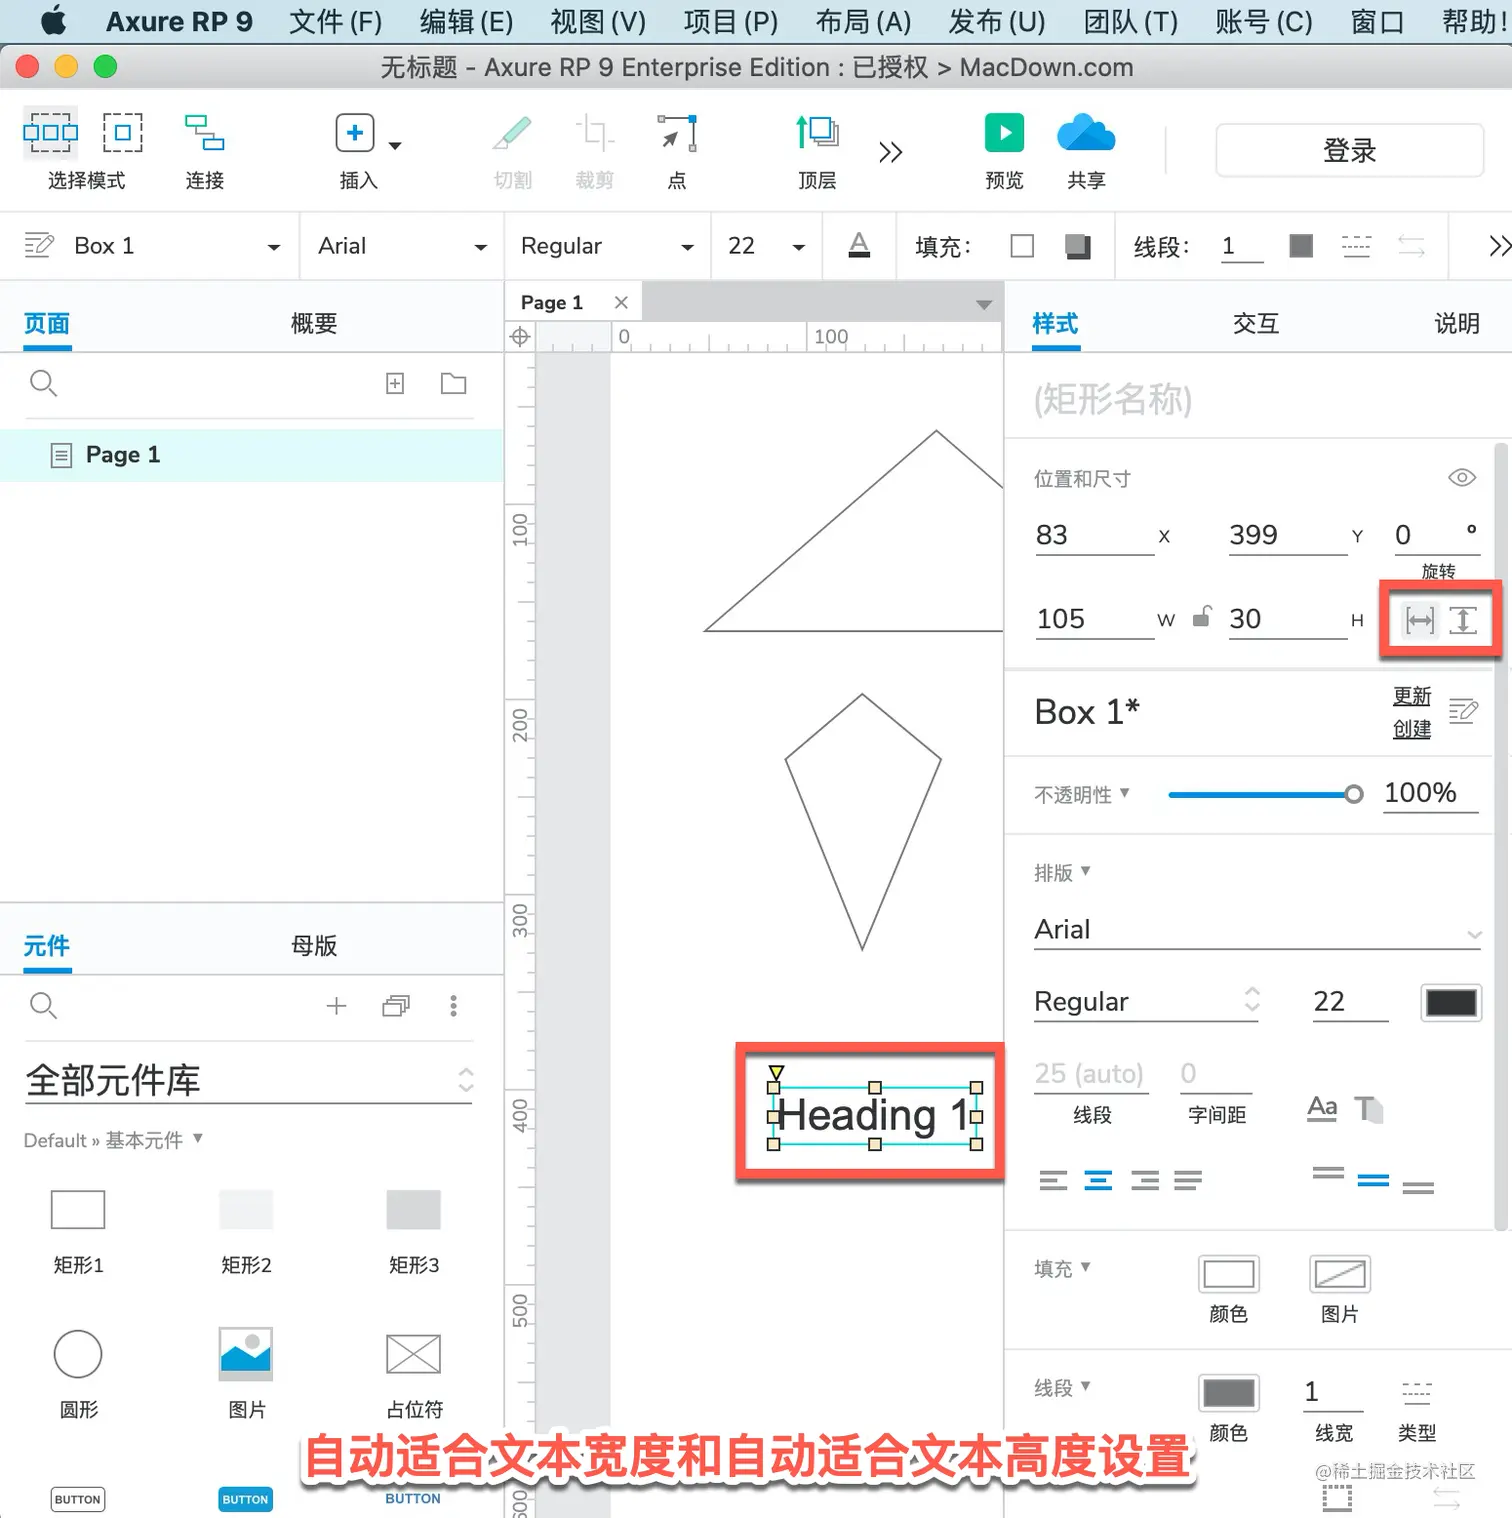Show more toolbar items in the main toolbar
The height and width of the screenshot is (1518, 1512).
pos(890,152)
